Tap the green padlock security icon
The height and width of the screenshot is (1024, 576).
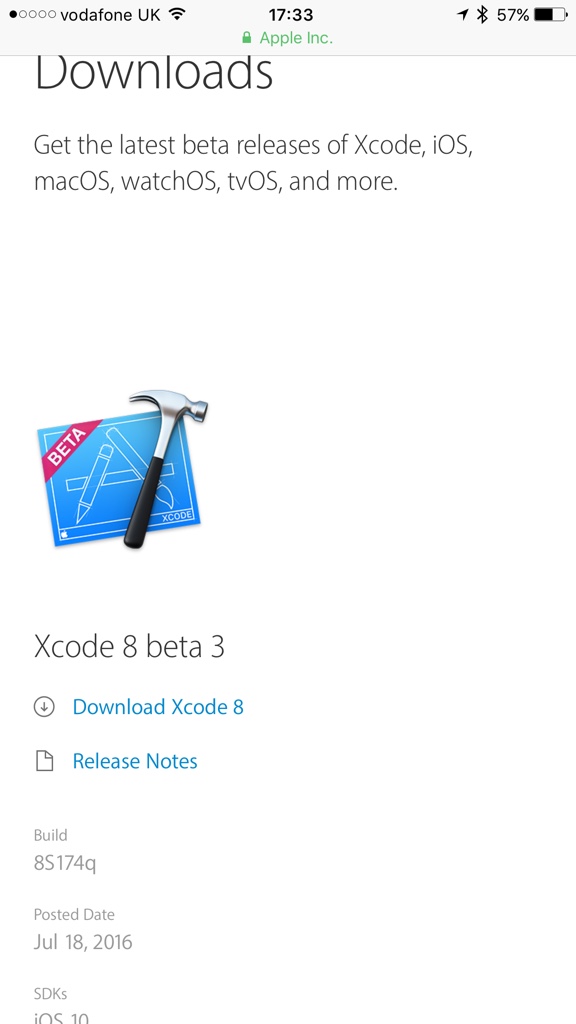click(246, 38)
